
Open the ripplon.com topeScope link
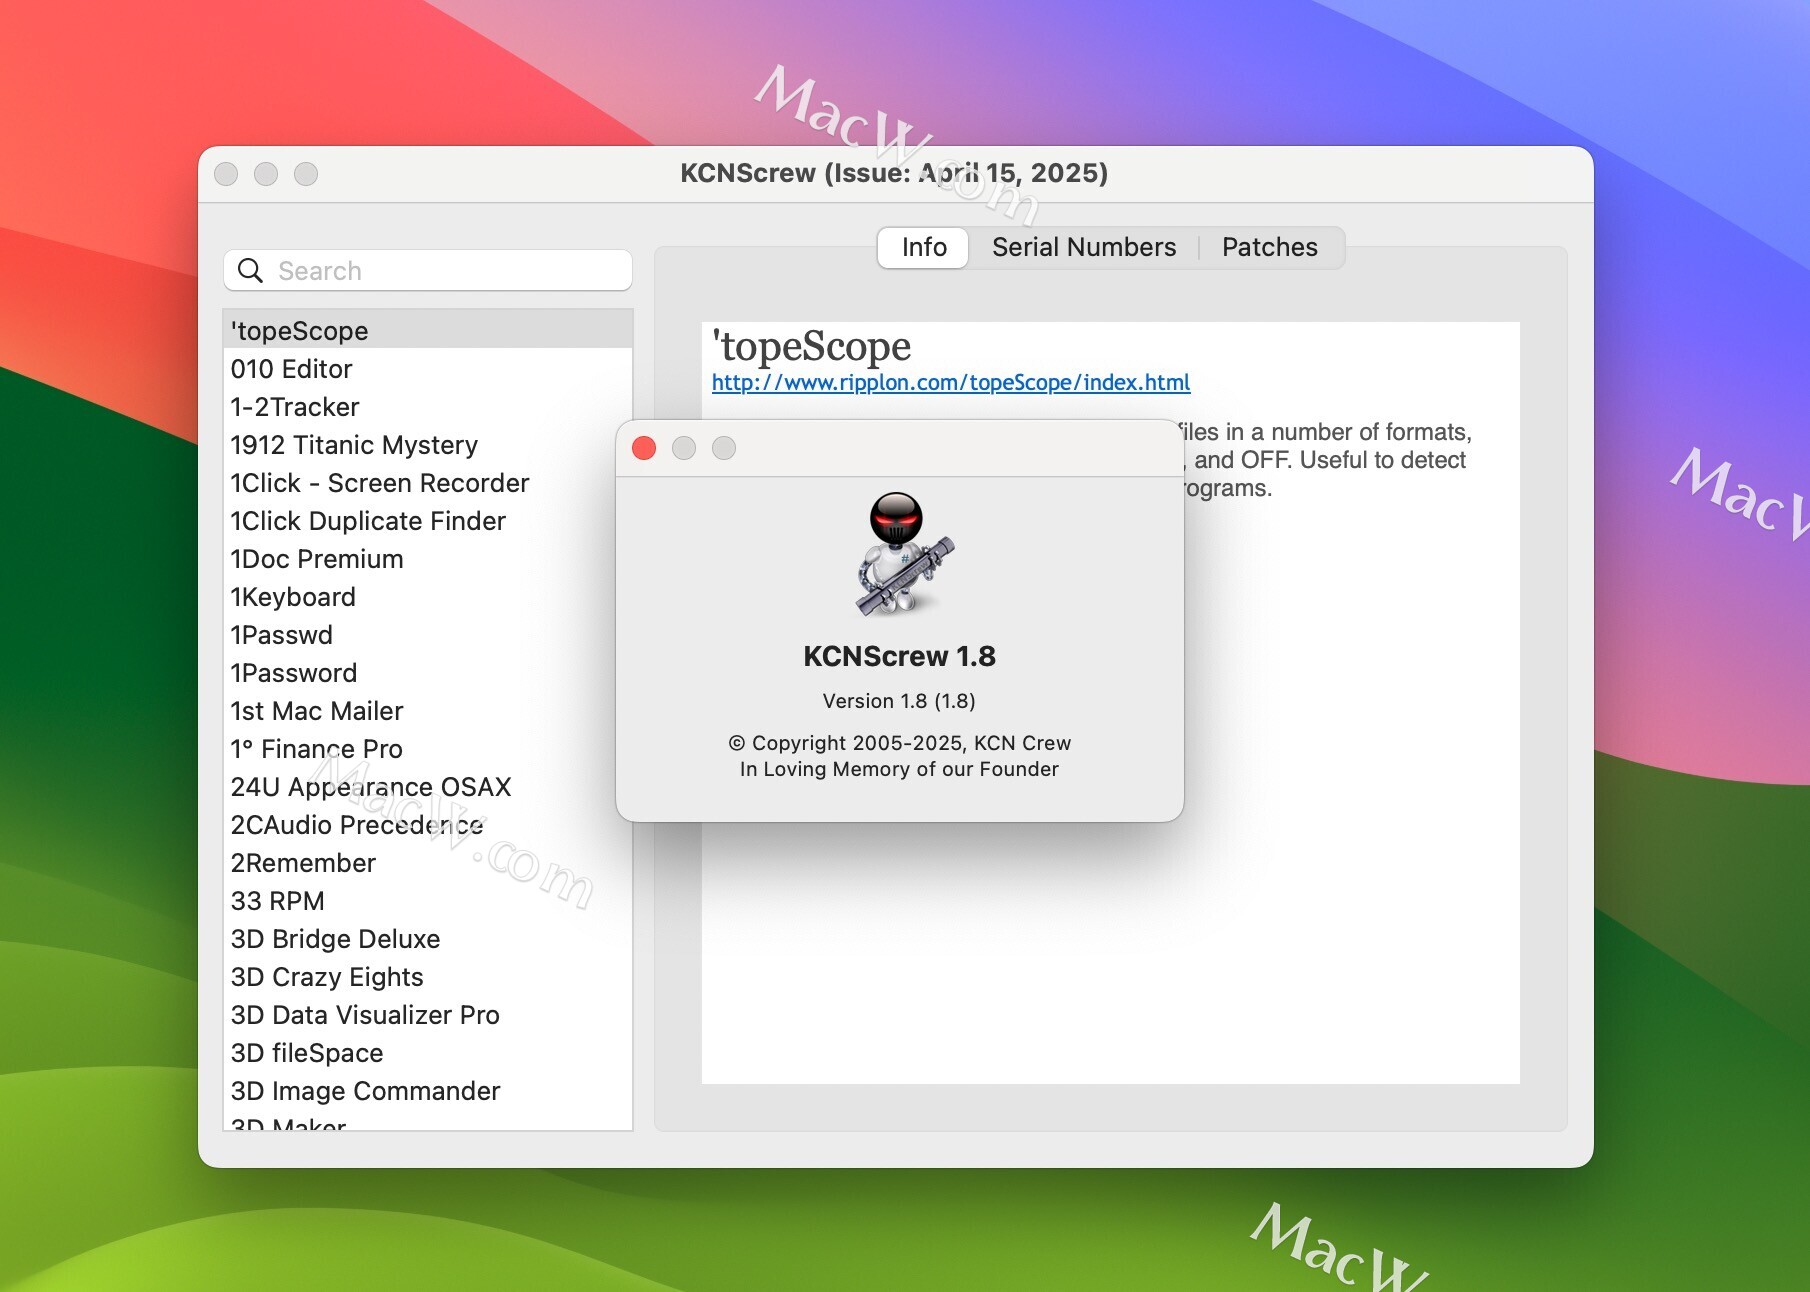coord(951,382)
